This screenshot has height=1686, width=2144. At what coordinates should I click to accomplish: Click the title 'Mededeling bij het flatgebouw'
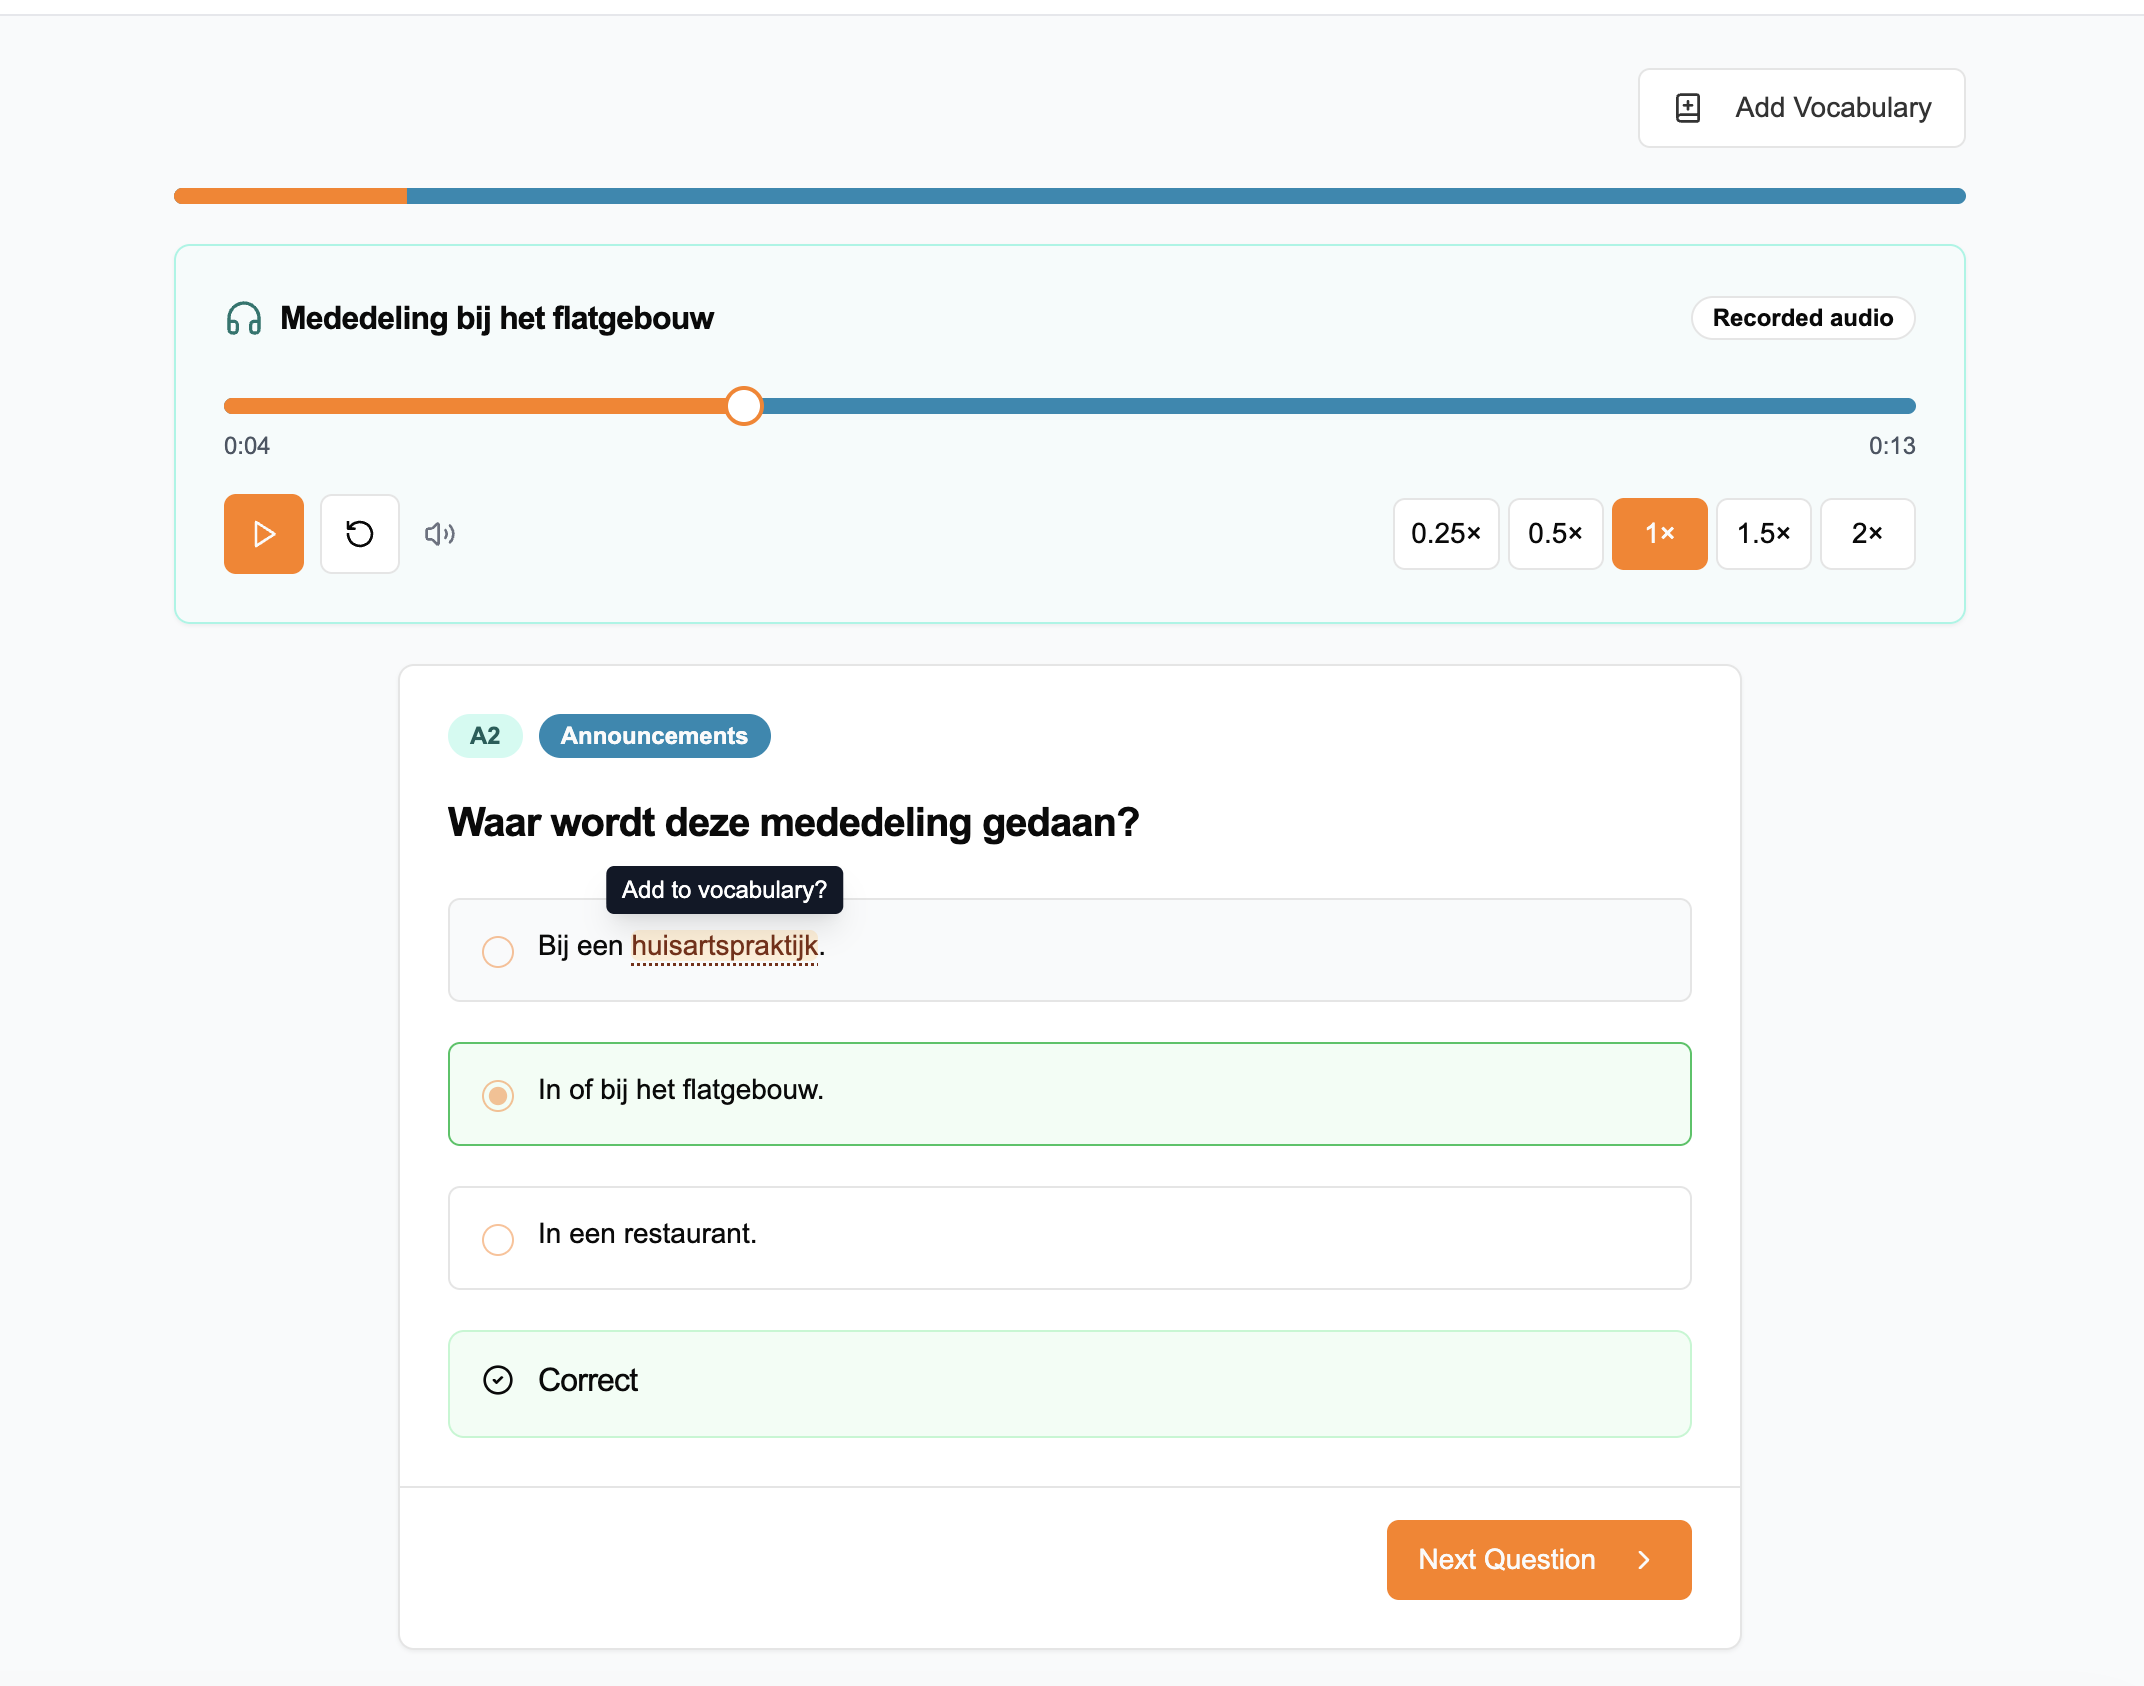point(497,318)
